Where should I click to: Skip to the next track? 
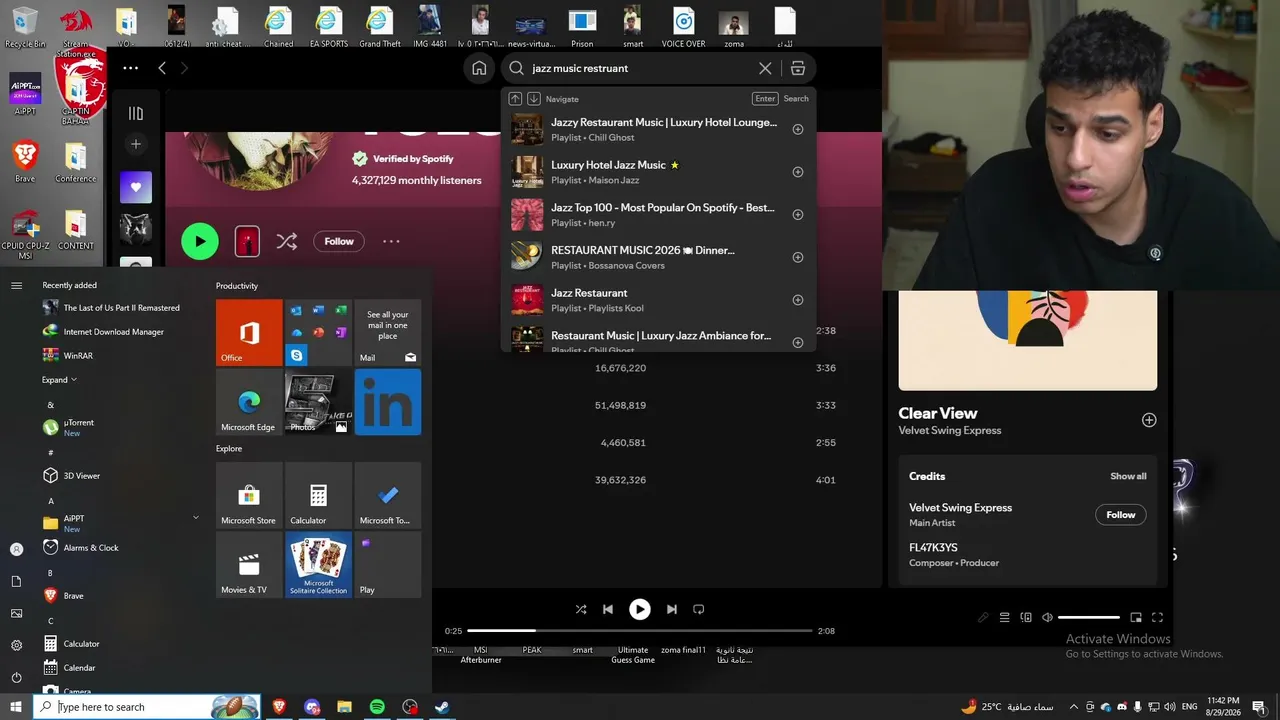pyautogui.click(x=672, y=609)
